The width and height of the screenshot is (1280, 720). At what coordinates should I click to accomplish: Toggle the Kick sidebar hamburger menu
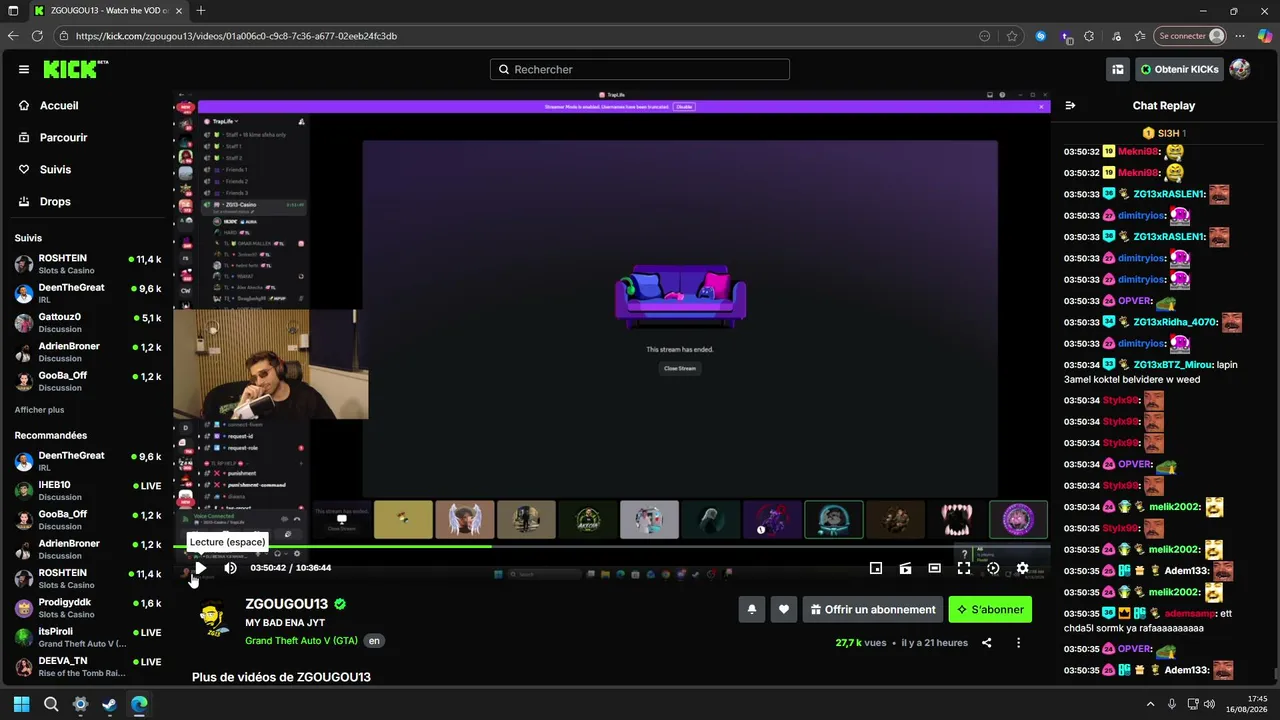coord(24,69)
